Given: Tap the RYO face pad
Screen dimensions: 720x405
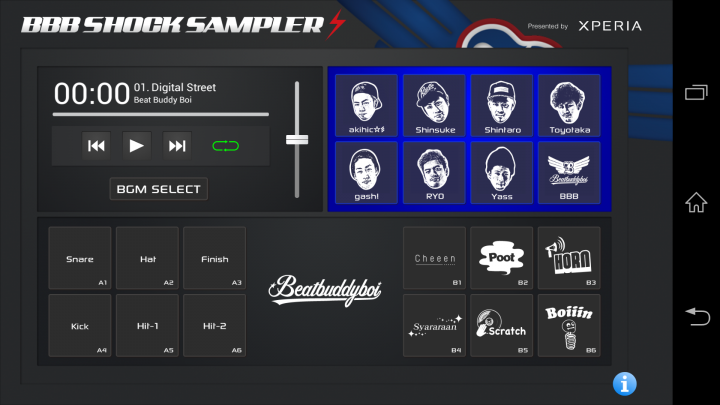Looking at the screenshot, I should tap(434, 172).
